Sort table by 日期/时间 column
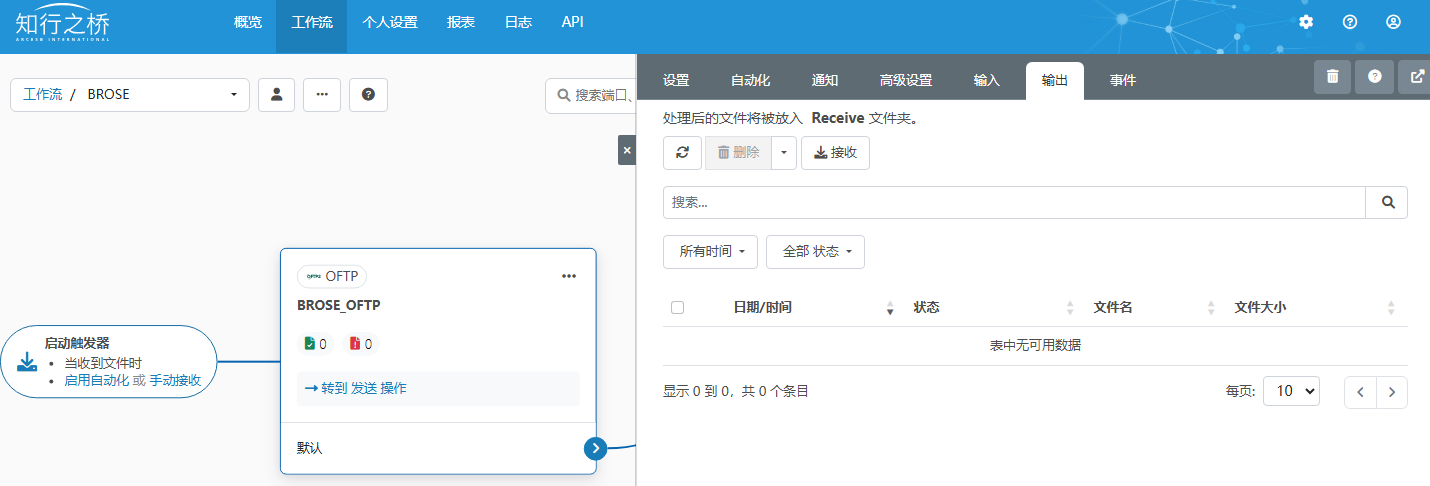 point(762,308)
